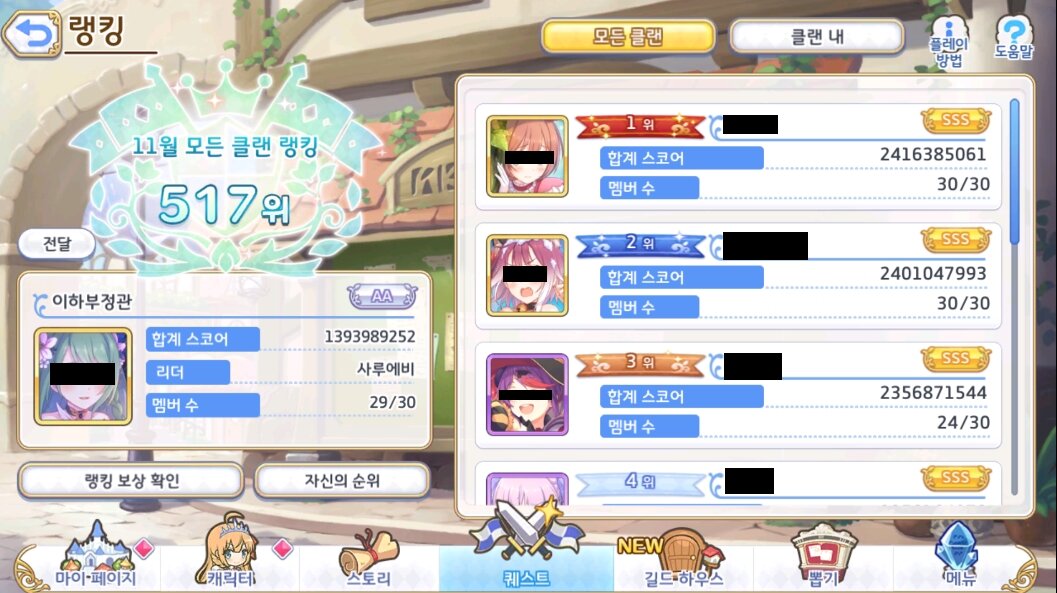
Task: Open the 플레이 방법 guide icon
Action: pyautogui.click(x=948, y=42)
